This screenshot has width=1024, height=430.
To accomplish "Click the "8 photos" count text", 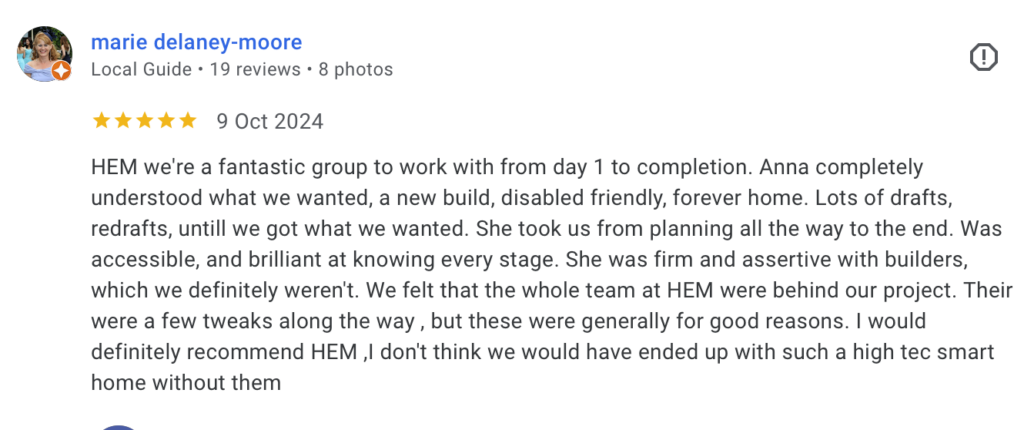I will click(x=355, y=69).
